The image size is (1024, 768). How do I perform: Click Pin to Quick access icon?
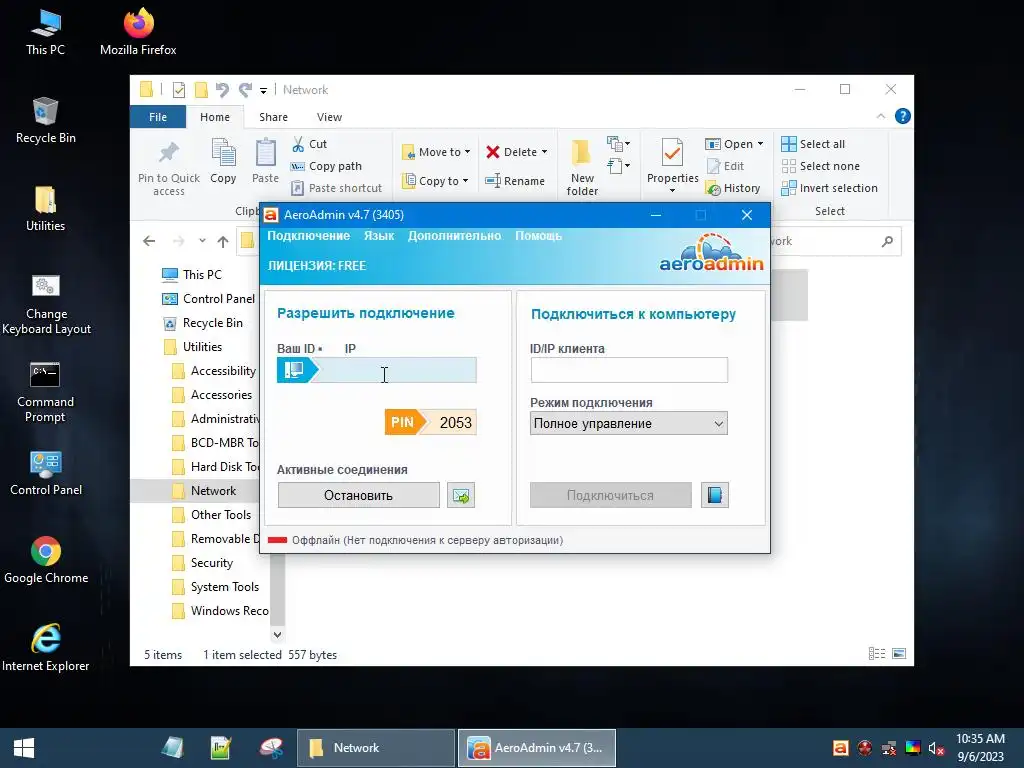(168, 153)
